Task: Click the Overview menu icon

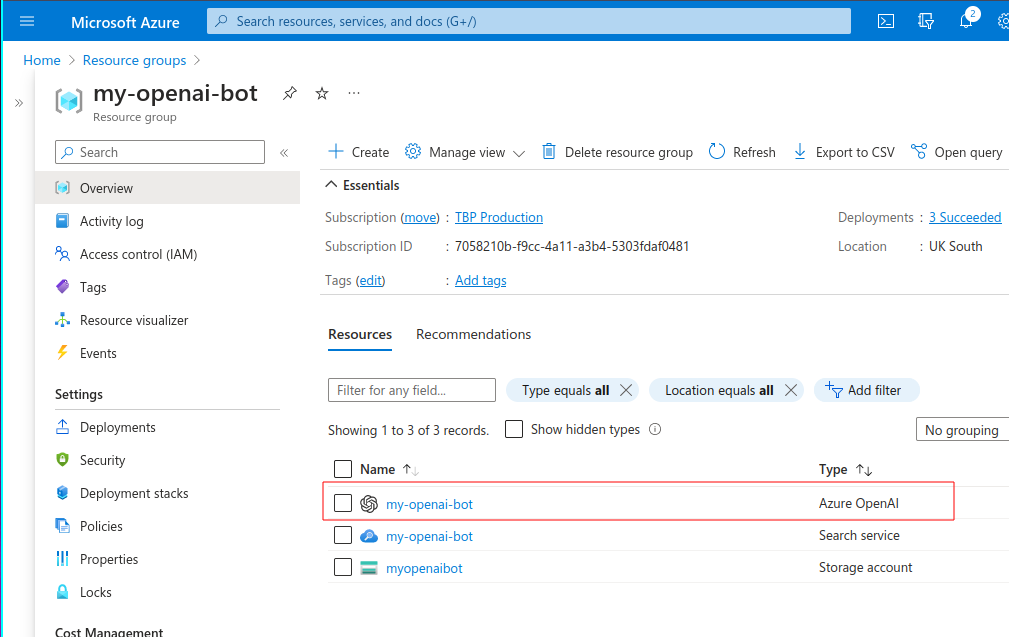Action: point(62,188)
